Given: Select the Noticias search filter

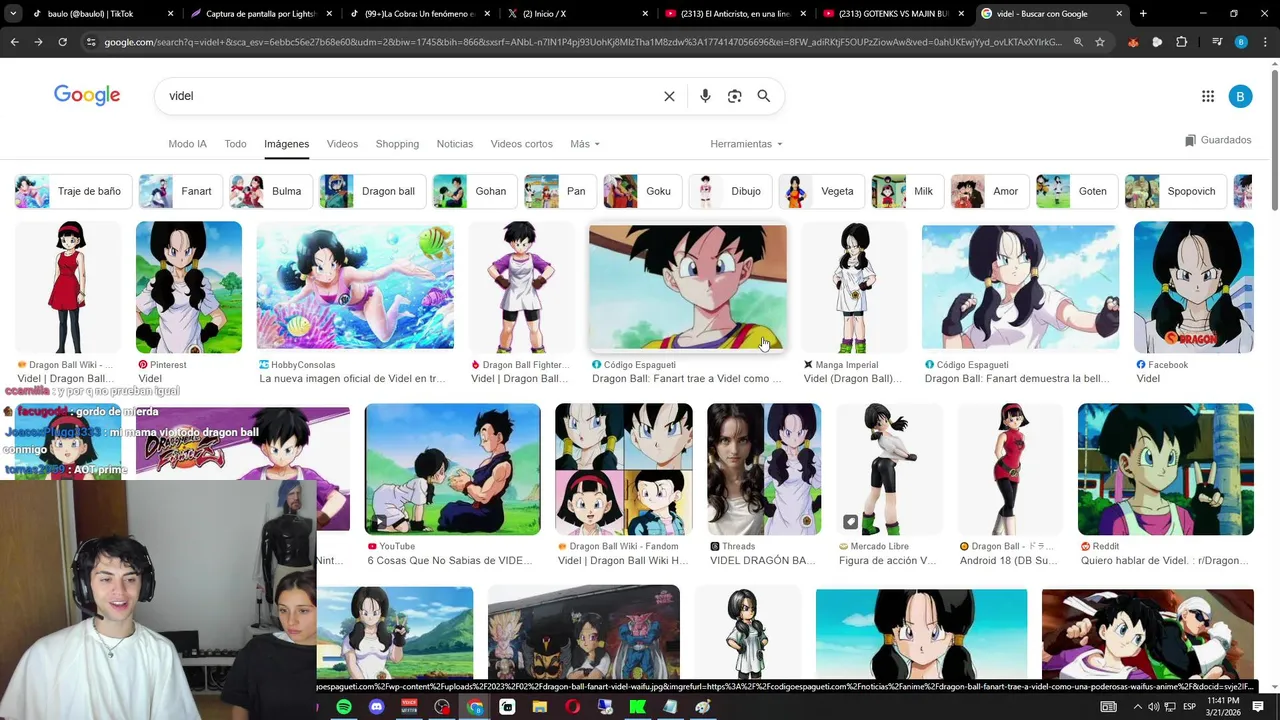Looking at the screenshot, I should point(455,144).
